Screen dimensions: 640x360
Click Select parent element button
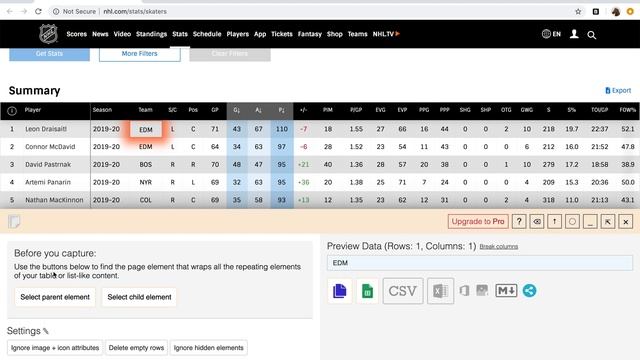tap(55, 297)
